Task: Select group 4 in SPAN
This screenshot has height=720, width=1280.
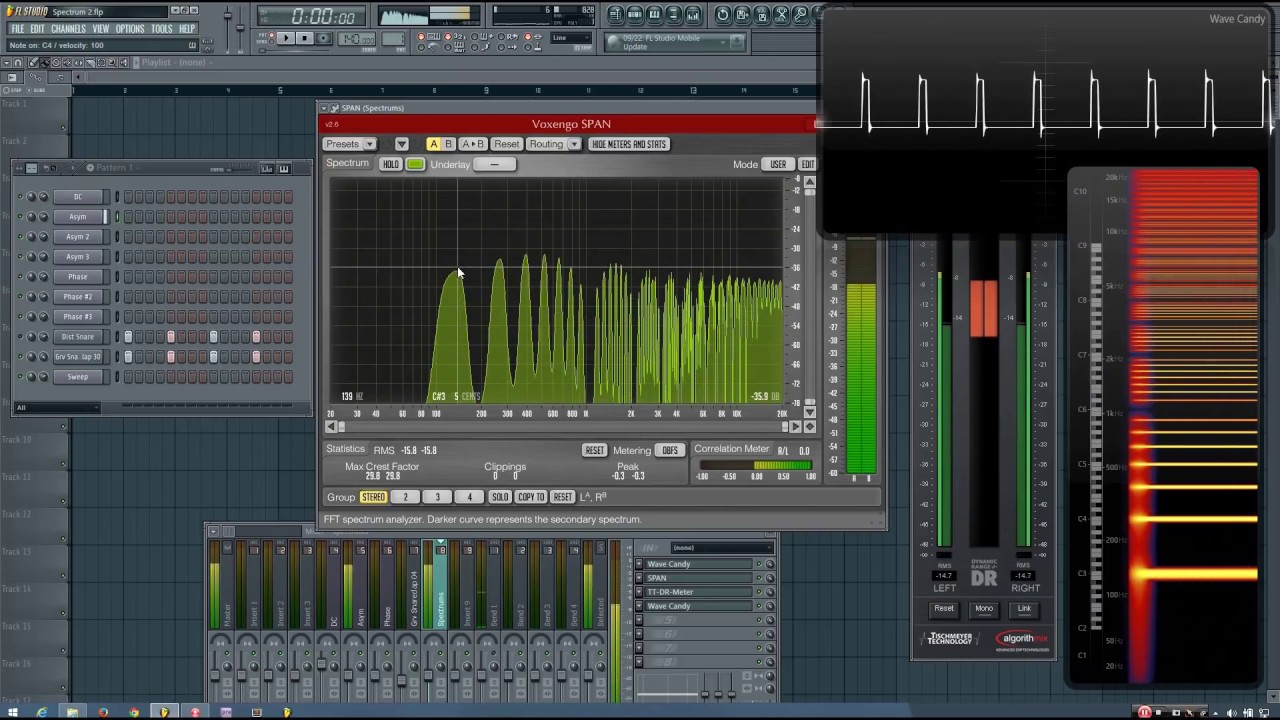Action: 469,497
